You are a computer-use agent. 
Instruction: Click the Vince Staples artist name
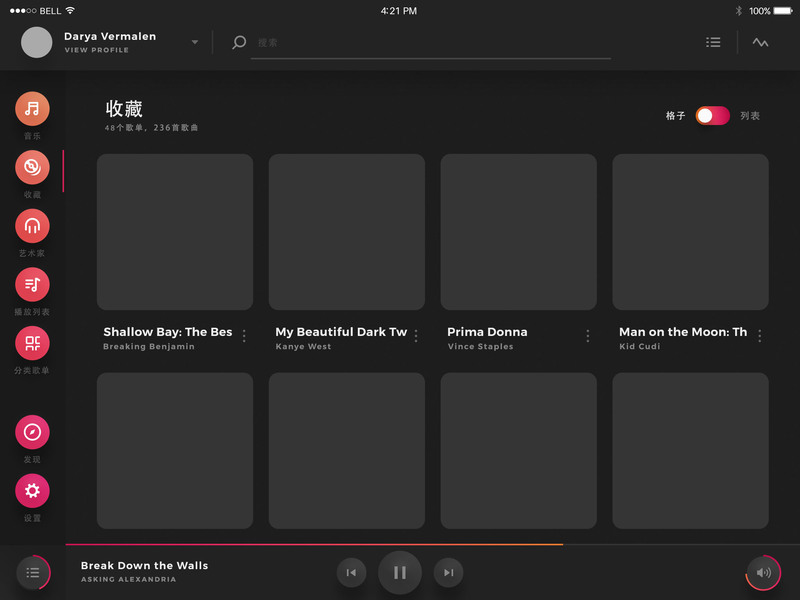(x=481, y=346)
